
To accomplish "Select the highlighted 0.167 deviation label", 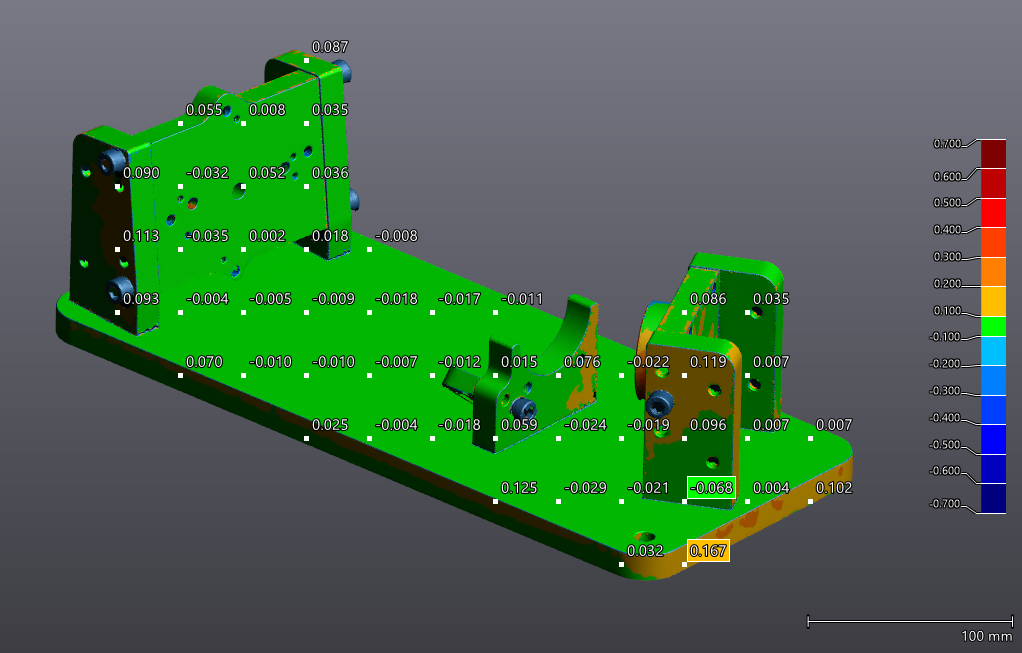I will pyautogui.click(x=708, y=550).
